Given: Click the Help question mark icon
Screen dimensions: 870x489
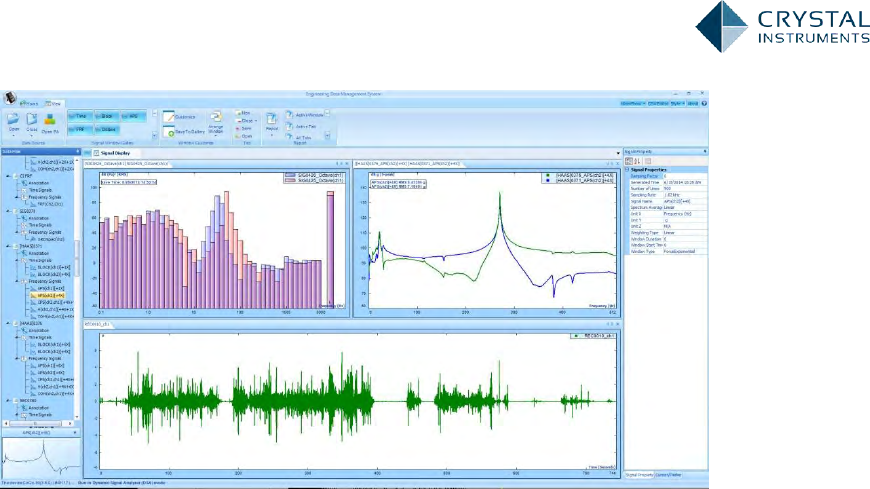Looking at the screenshot, I should point(704,103).
